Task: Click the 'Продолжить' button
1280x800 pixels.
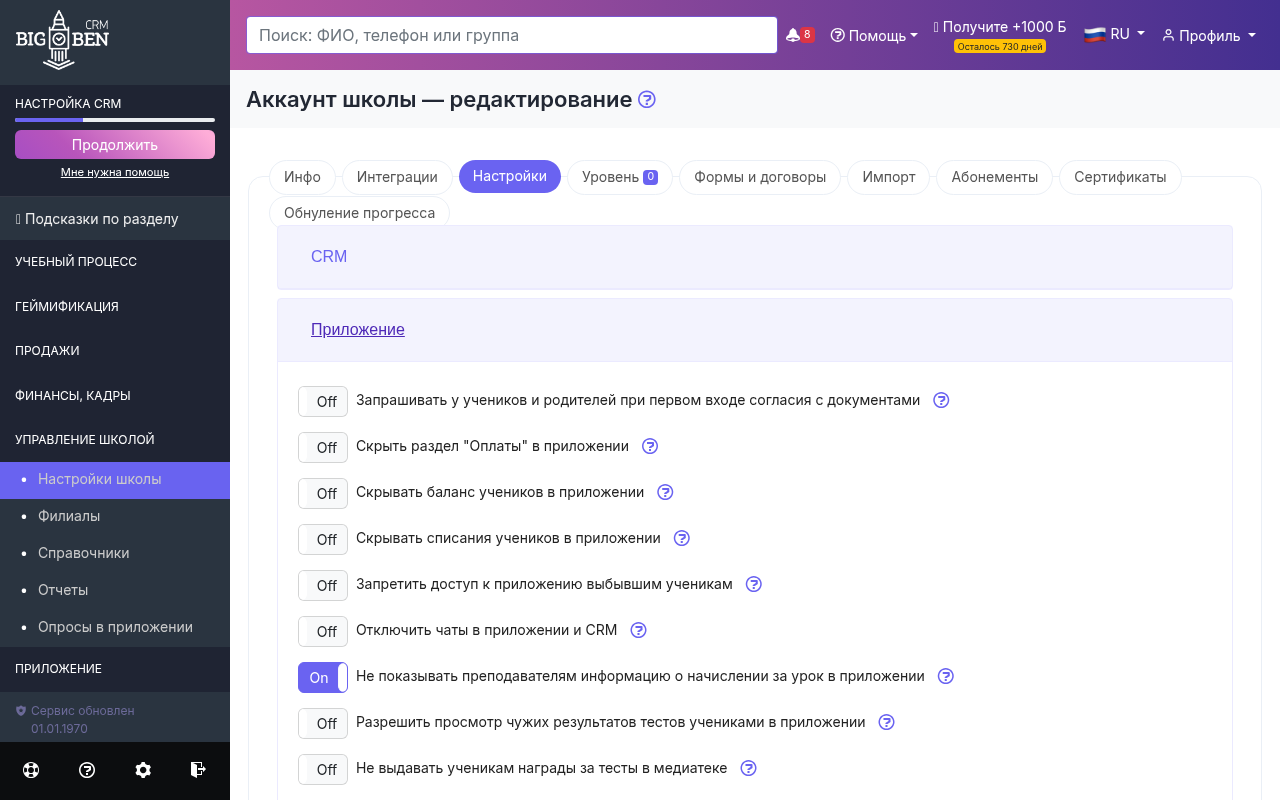Action: 114,144
